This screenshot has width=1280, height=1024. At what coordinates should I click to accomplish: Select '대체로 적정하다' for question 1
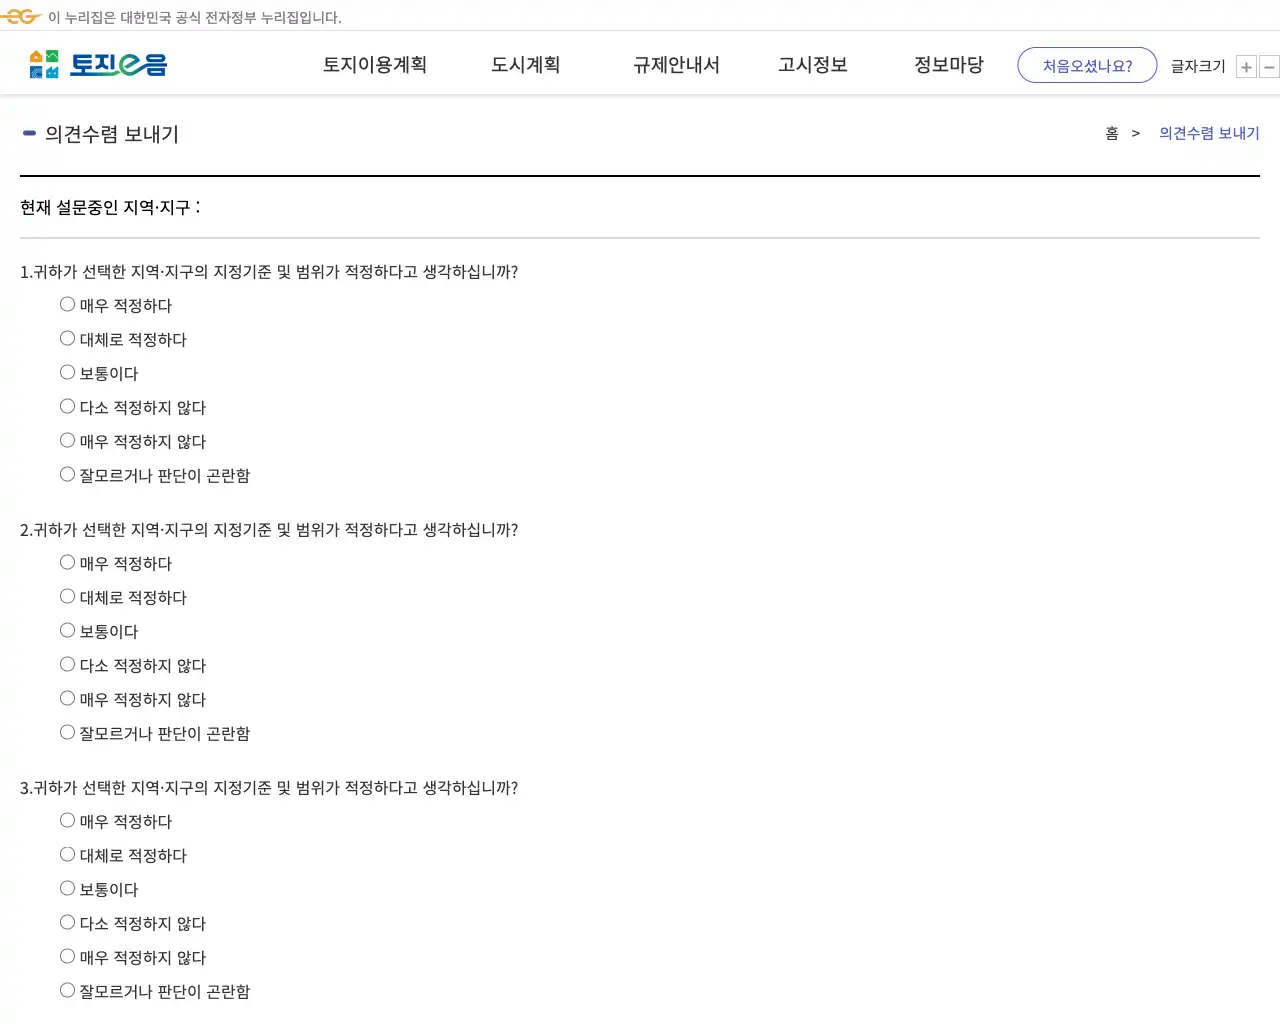point(67,338)
